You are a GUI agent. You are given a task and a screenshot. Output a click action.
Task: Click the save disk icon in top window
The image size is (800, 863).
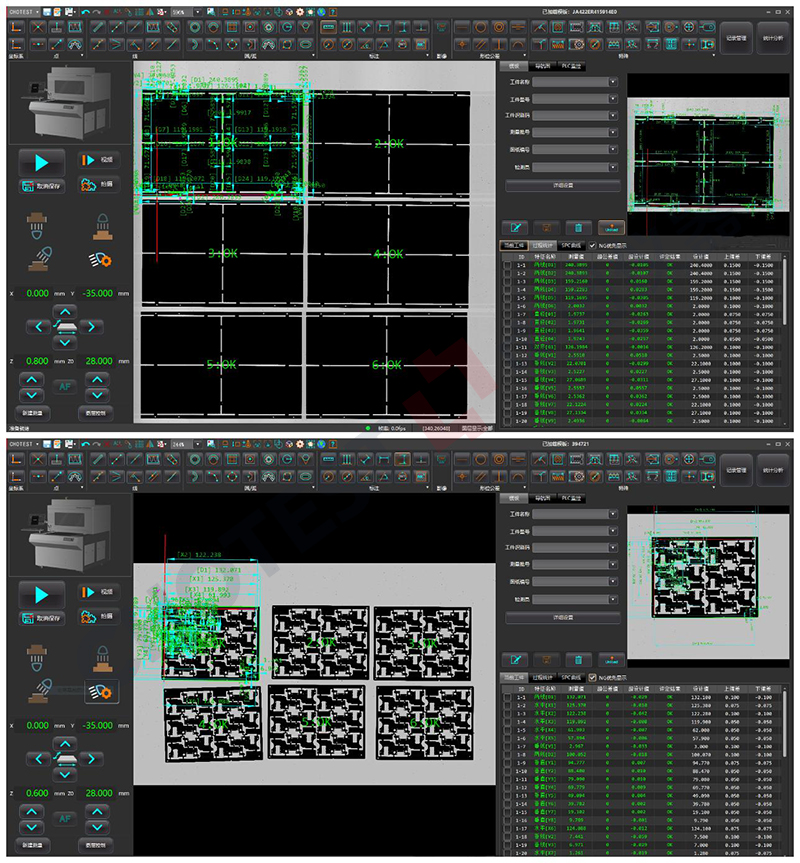click(x=47, y=12)
